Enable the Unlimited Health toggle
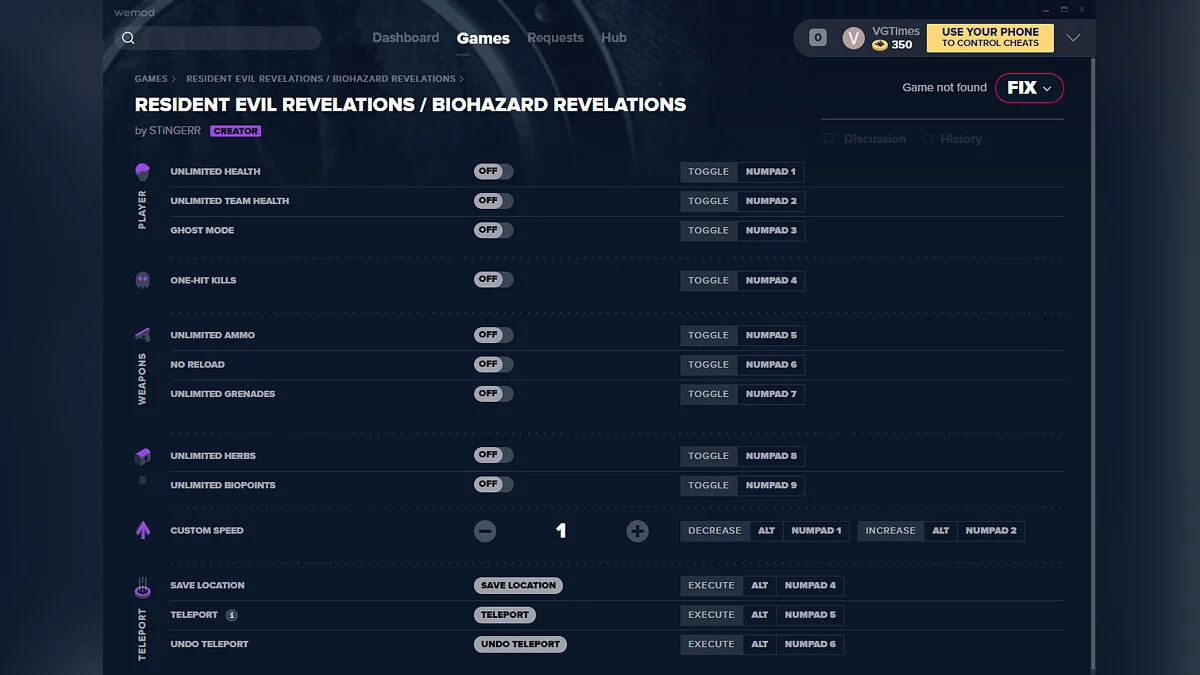This screenshot has height=675, width=1200. point(493,172)
